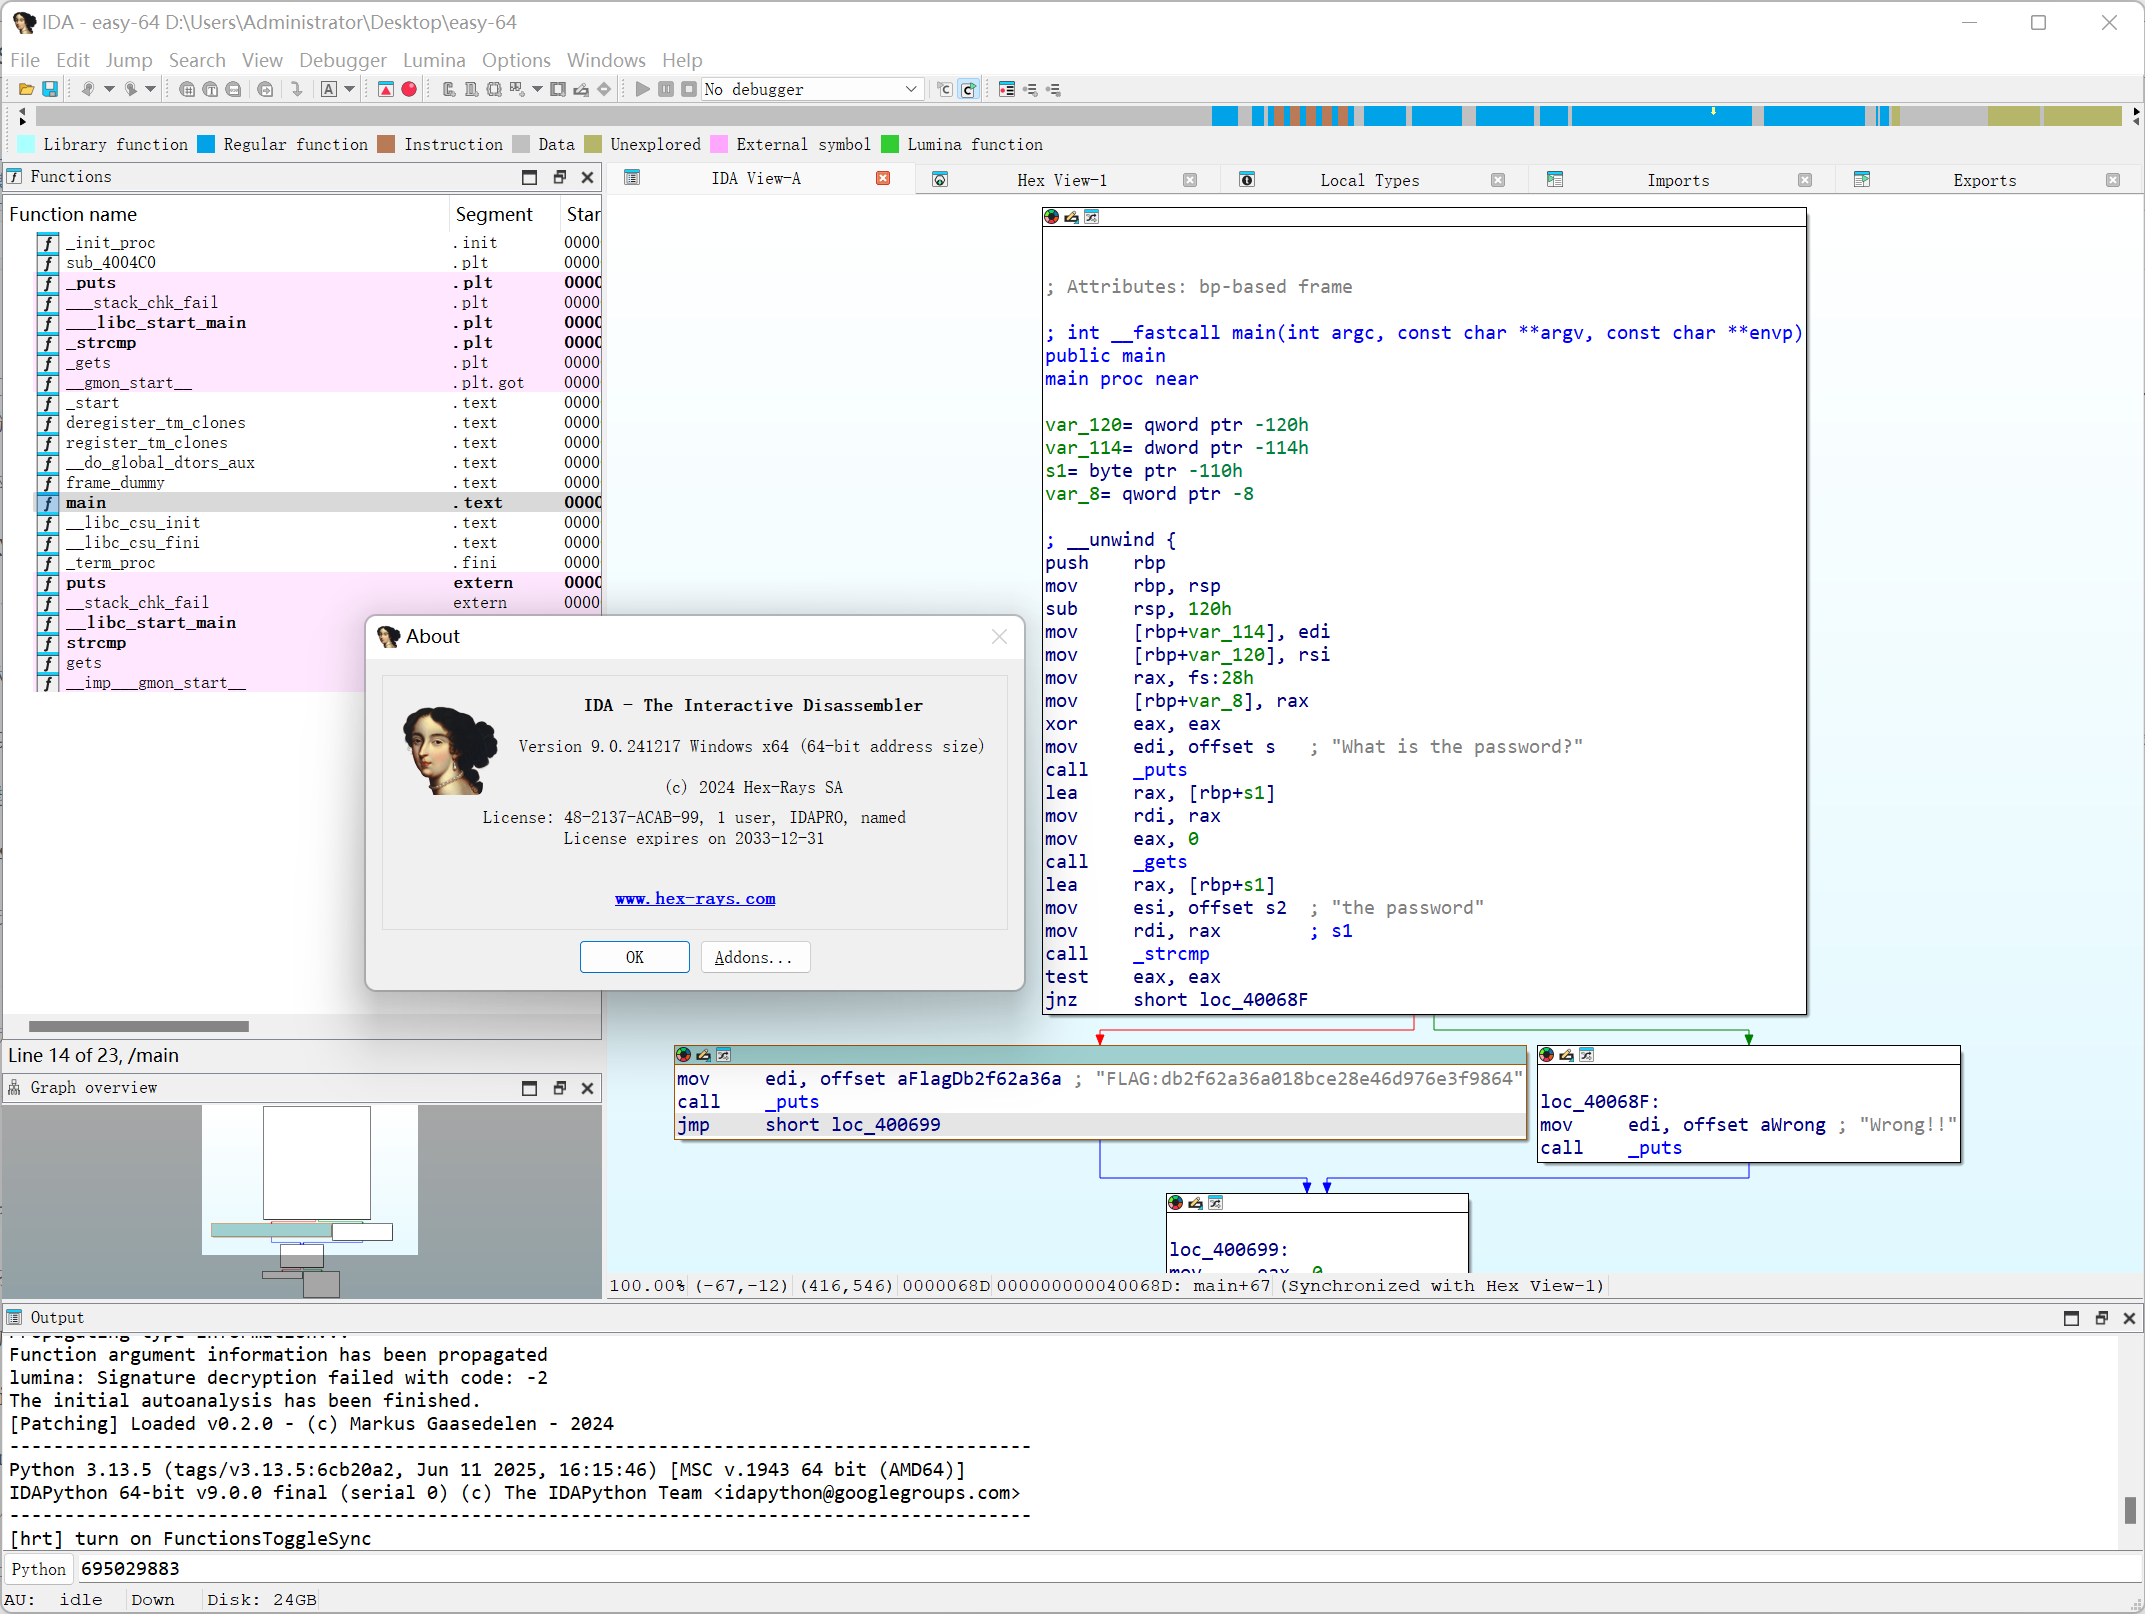Switch to the Local Types tab

click(x=1369, y=180)
